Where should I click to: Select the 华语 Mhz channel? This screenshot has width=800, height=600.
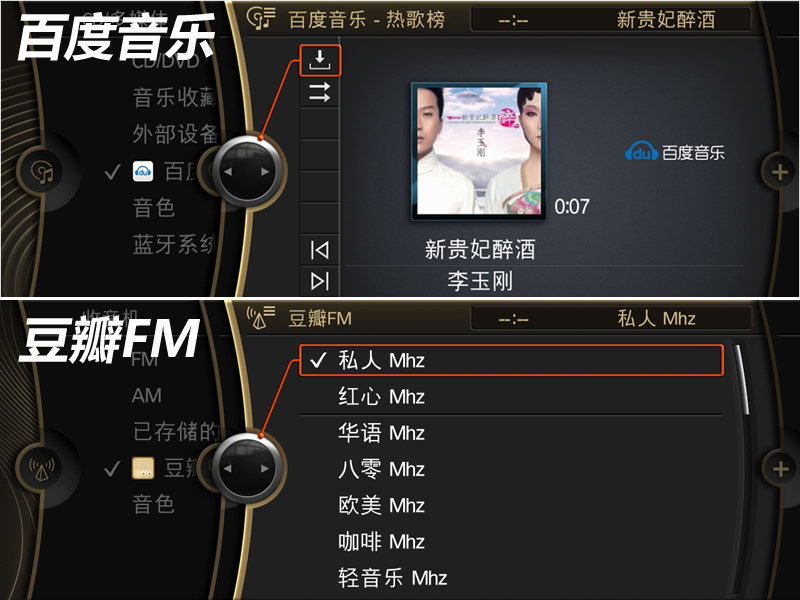click(x=511, y=433)
